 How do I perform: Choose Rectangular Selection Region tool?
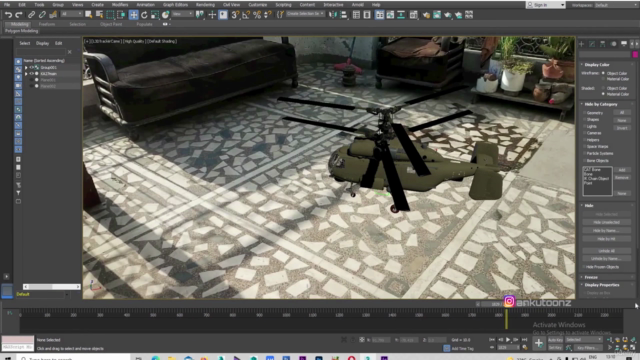[x=110, y=15]
